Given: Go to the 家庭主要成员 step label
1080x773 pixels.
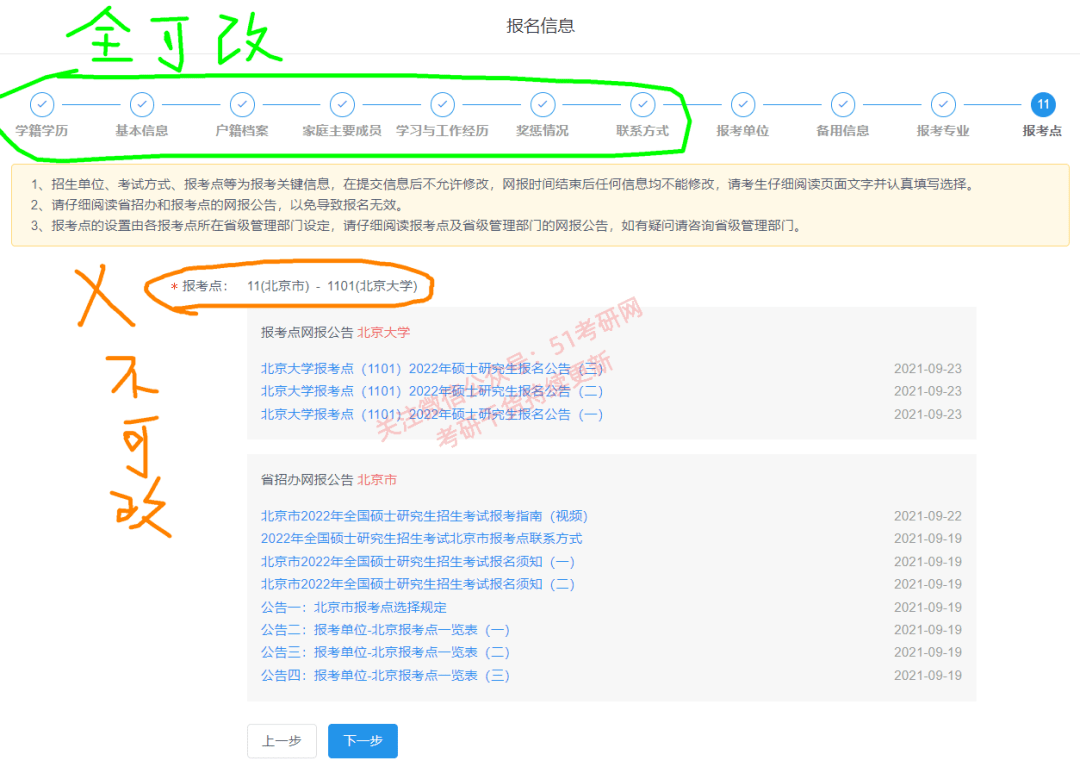Looking at the screenshot, I should [x=342, y=131].
